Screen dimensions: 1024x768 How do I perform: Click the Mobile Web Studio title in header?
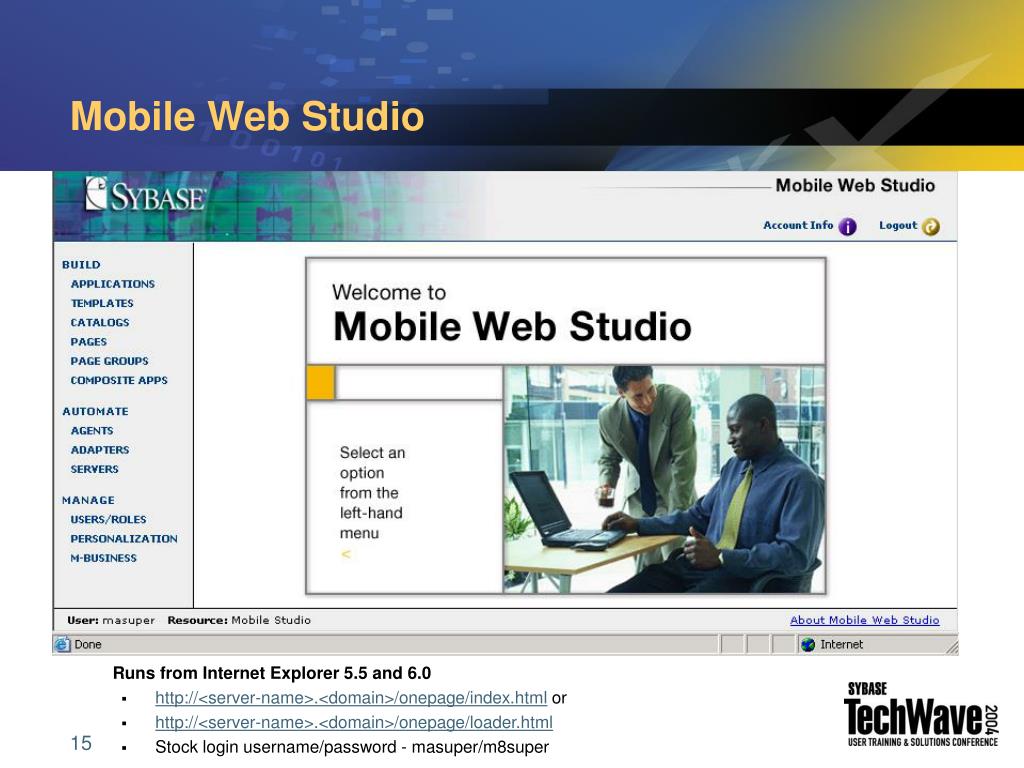(855, 186)
